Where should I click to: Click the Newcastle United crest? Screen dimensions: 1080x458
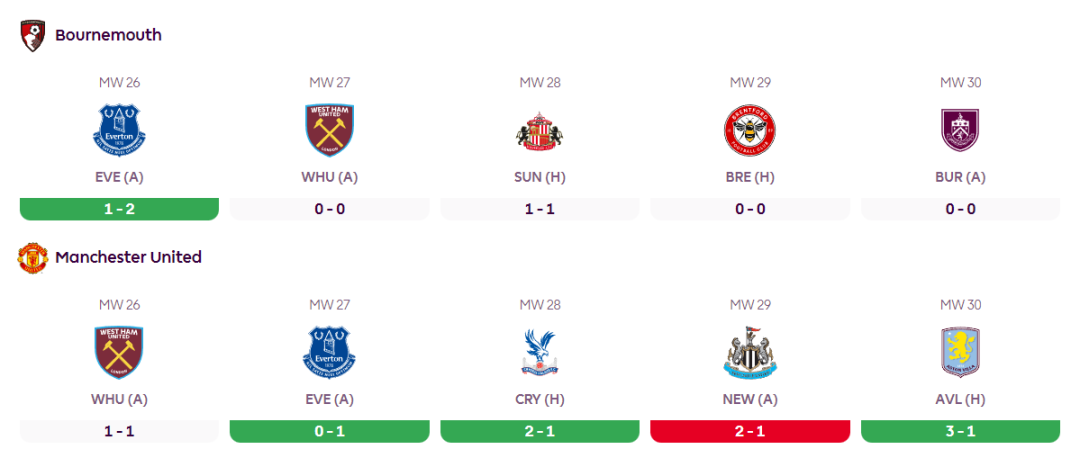click(750, 353)
